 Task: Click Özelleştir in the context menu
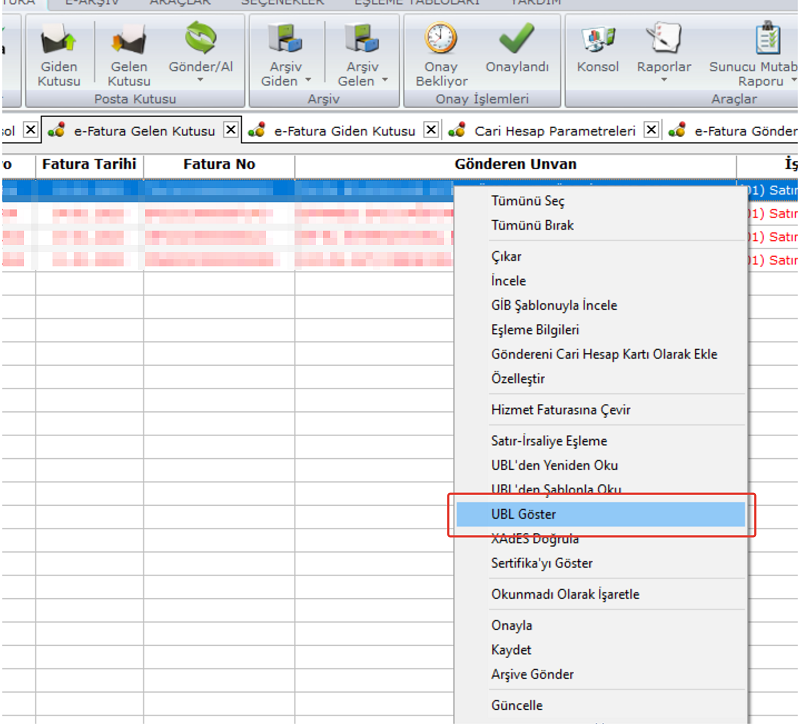click(601, 379)
